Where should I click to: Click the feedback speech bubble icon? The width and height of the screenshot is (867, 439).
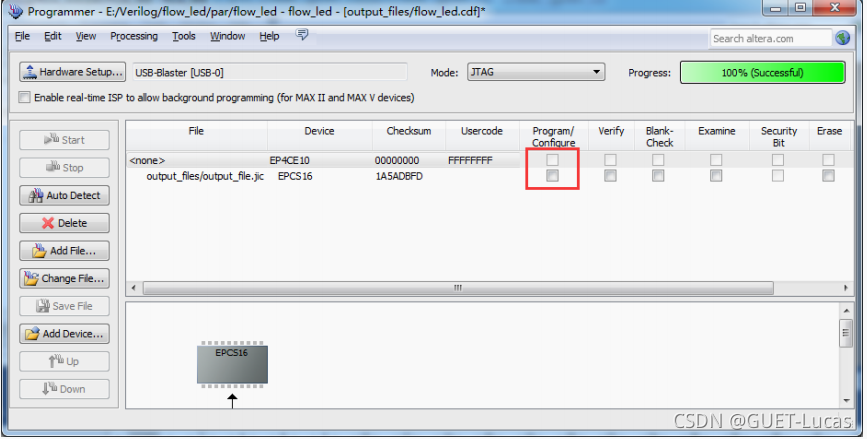pos(302,35)
